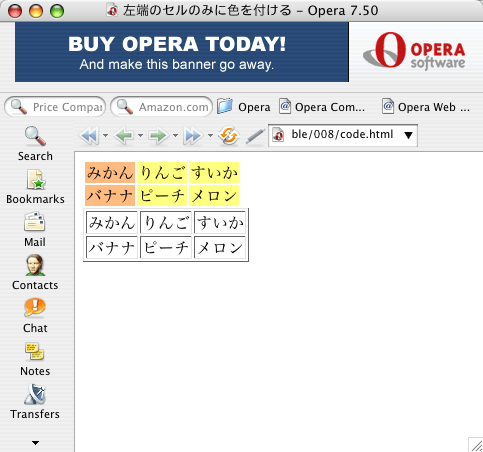Open the Search panel icon
The height and width of the screenshot is (452, 483).
35,136
